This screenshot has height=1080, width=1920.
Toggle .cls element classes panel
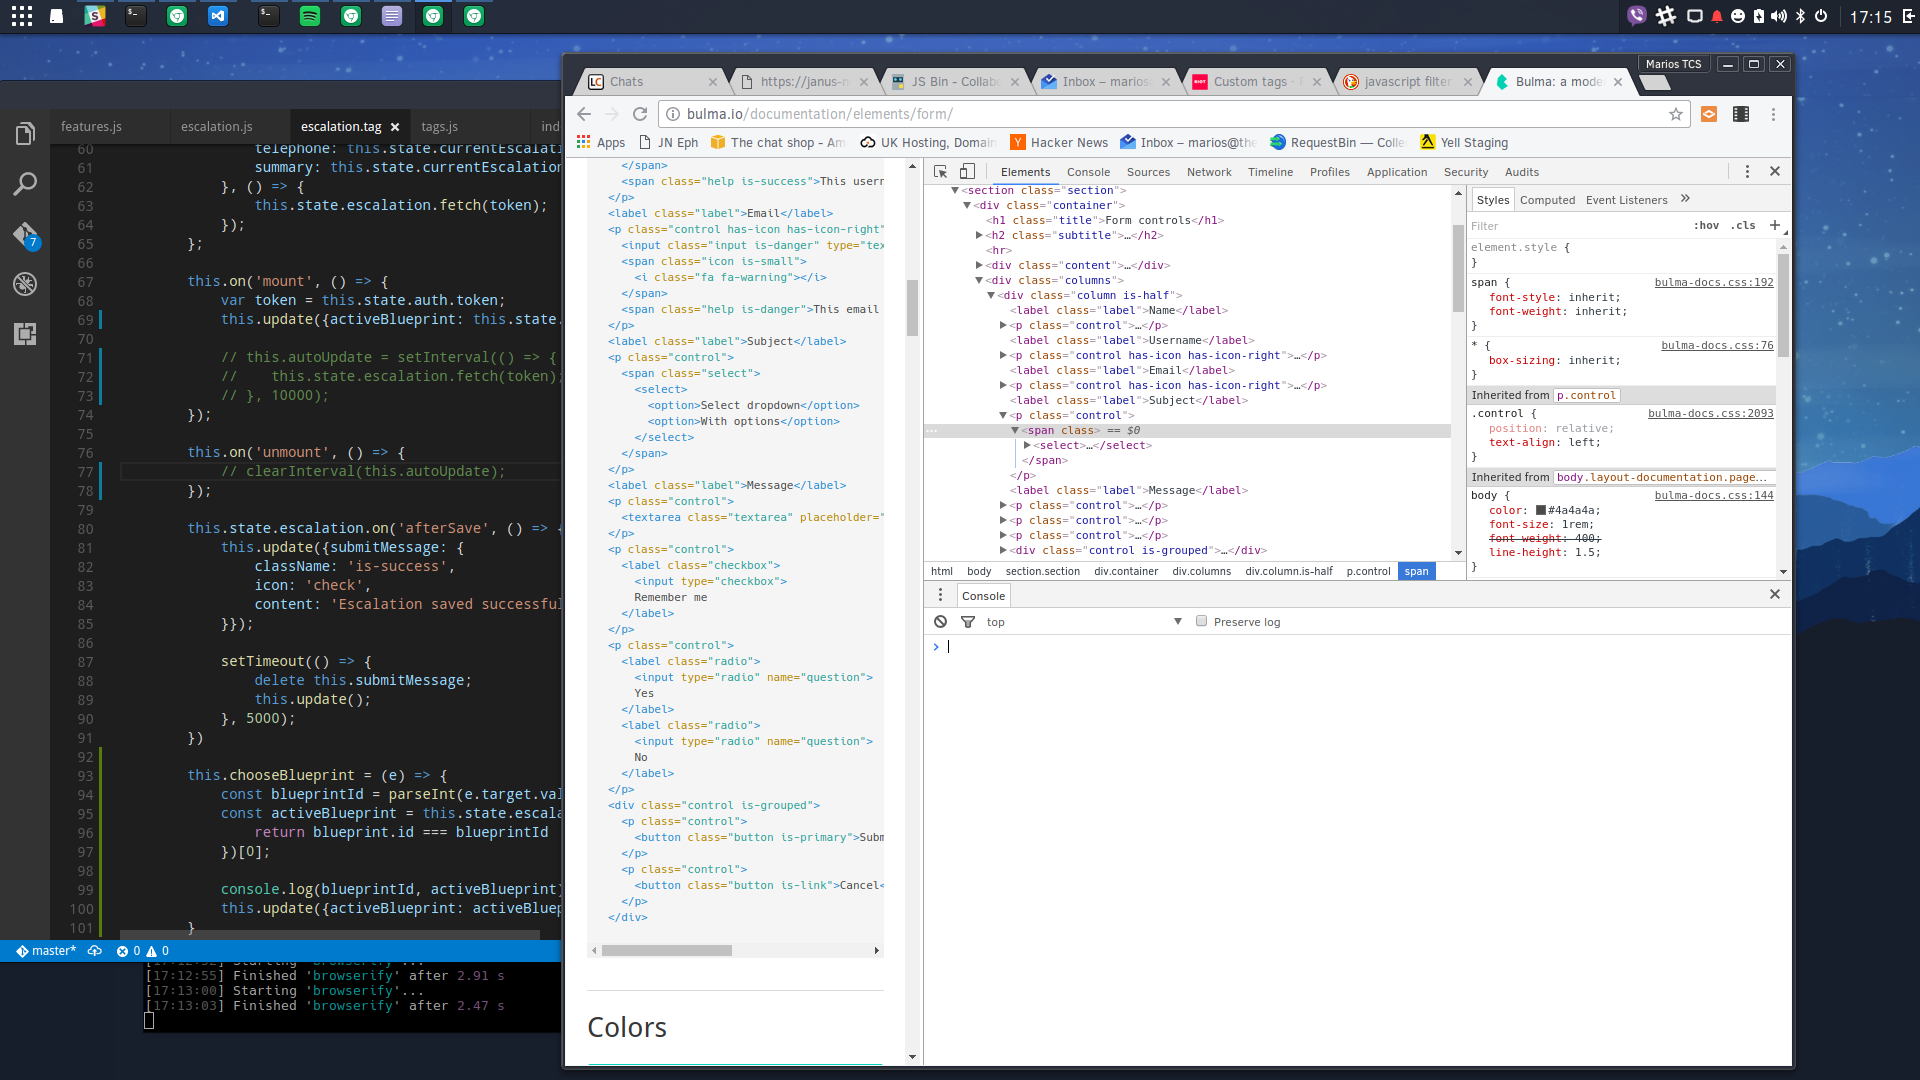point(1743,225)
